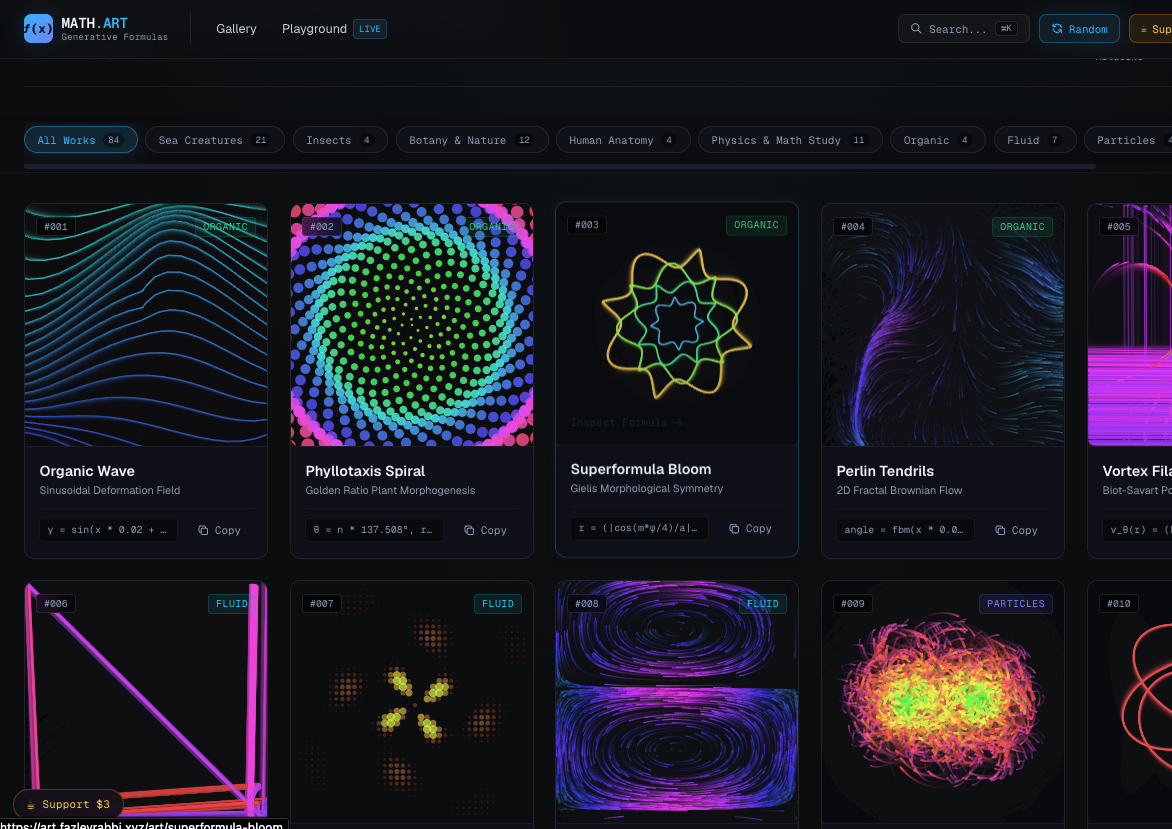1172x829 pixels.
Task: Filter by Human Anatomy
Action: tap(623, 140)
